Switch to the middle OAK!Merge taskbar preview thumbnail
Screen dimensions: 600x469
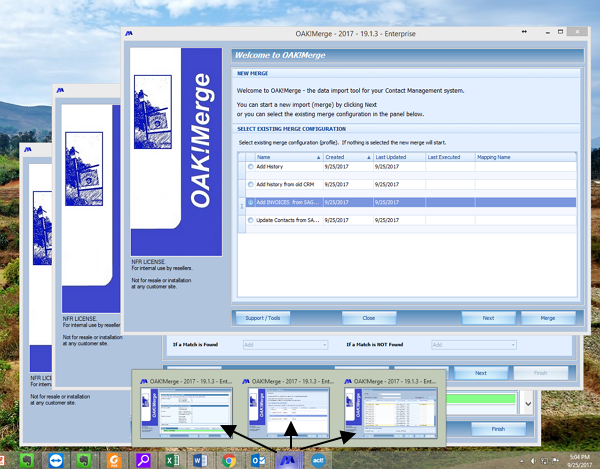(x=289, y=413)
